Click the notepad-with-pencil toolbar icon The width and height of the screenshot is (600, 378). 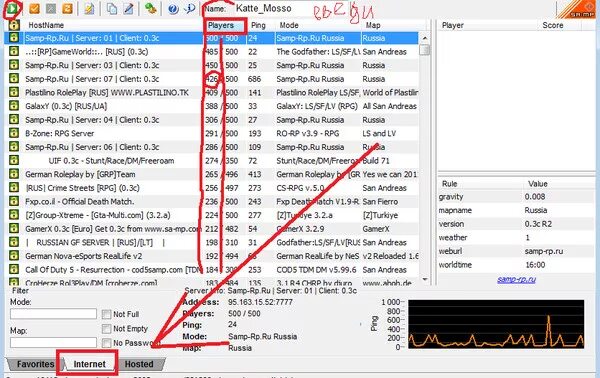pos(89,8)
